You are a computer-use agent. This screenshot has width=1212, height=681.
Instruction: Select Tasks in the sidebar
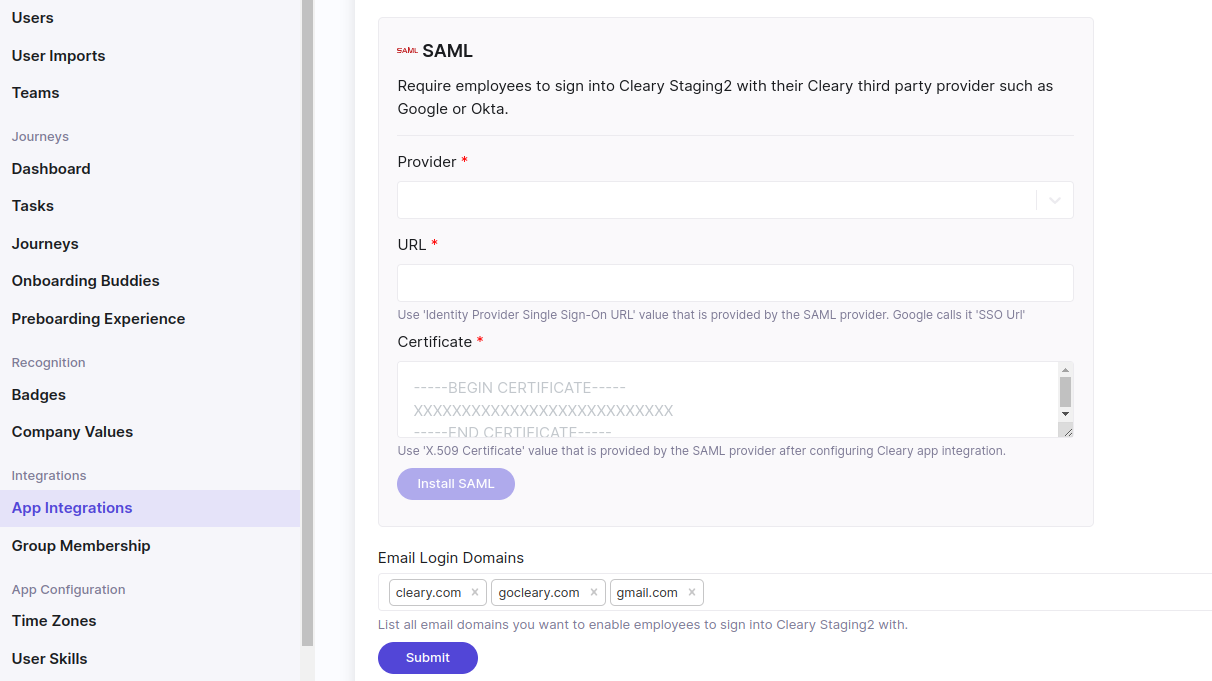click(33, 206)
